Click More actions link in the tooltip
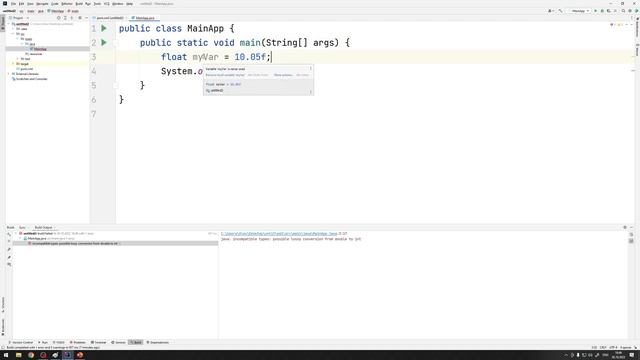The height and width of the screenshot is (360, 640). click(283, 75)
